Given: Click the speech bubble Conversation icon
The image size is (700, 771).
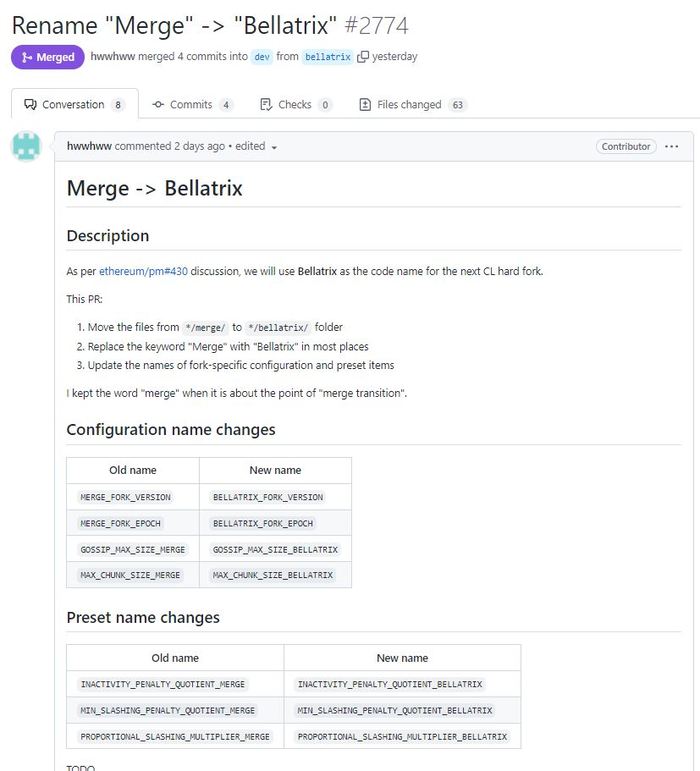Looking at the screenshot, I should 31,104.
